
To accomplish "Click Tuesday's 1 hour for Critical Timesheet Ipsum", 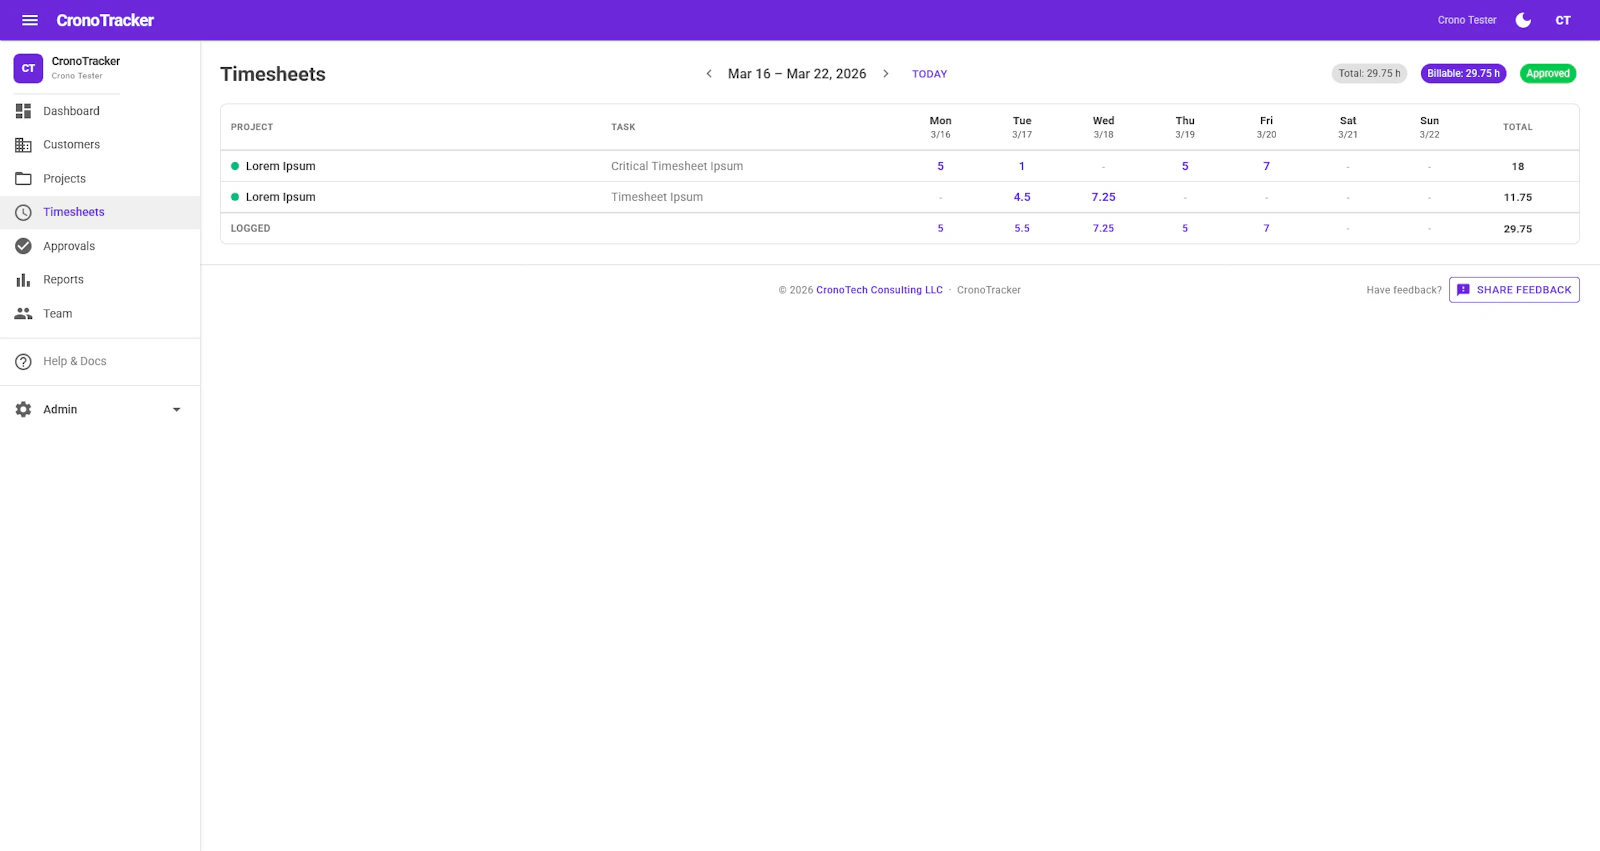I will [x=1022, y=166].
